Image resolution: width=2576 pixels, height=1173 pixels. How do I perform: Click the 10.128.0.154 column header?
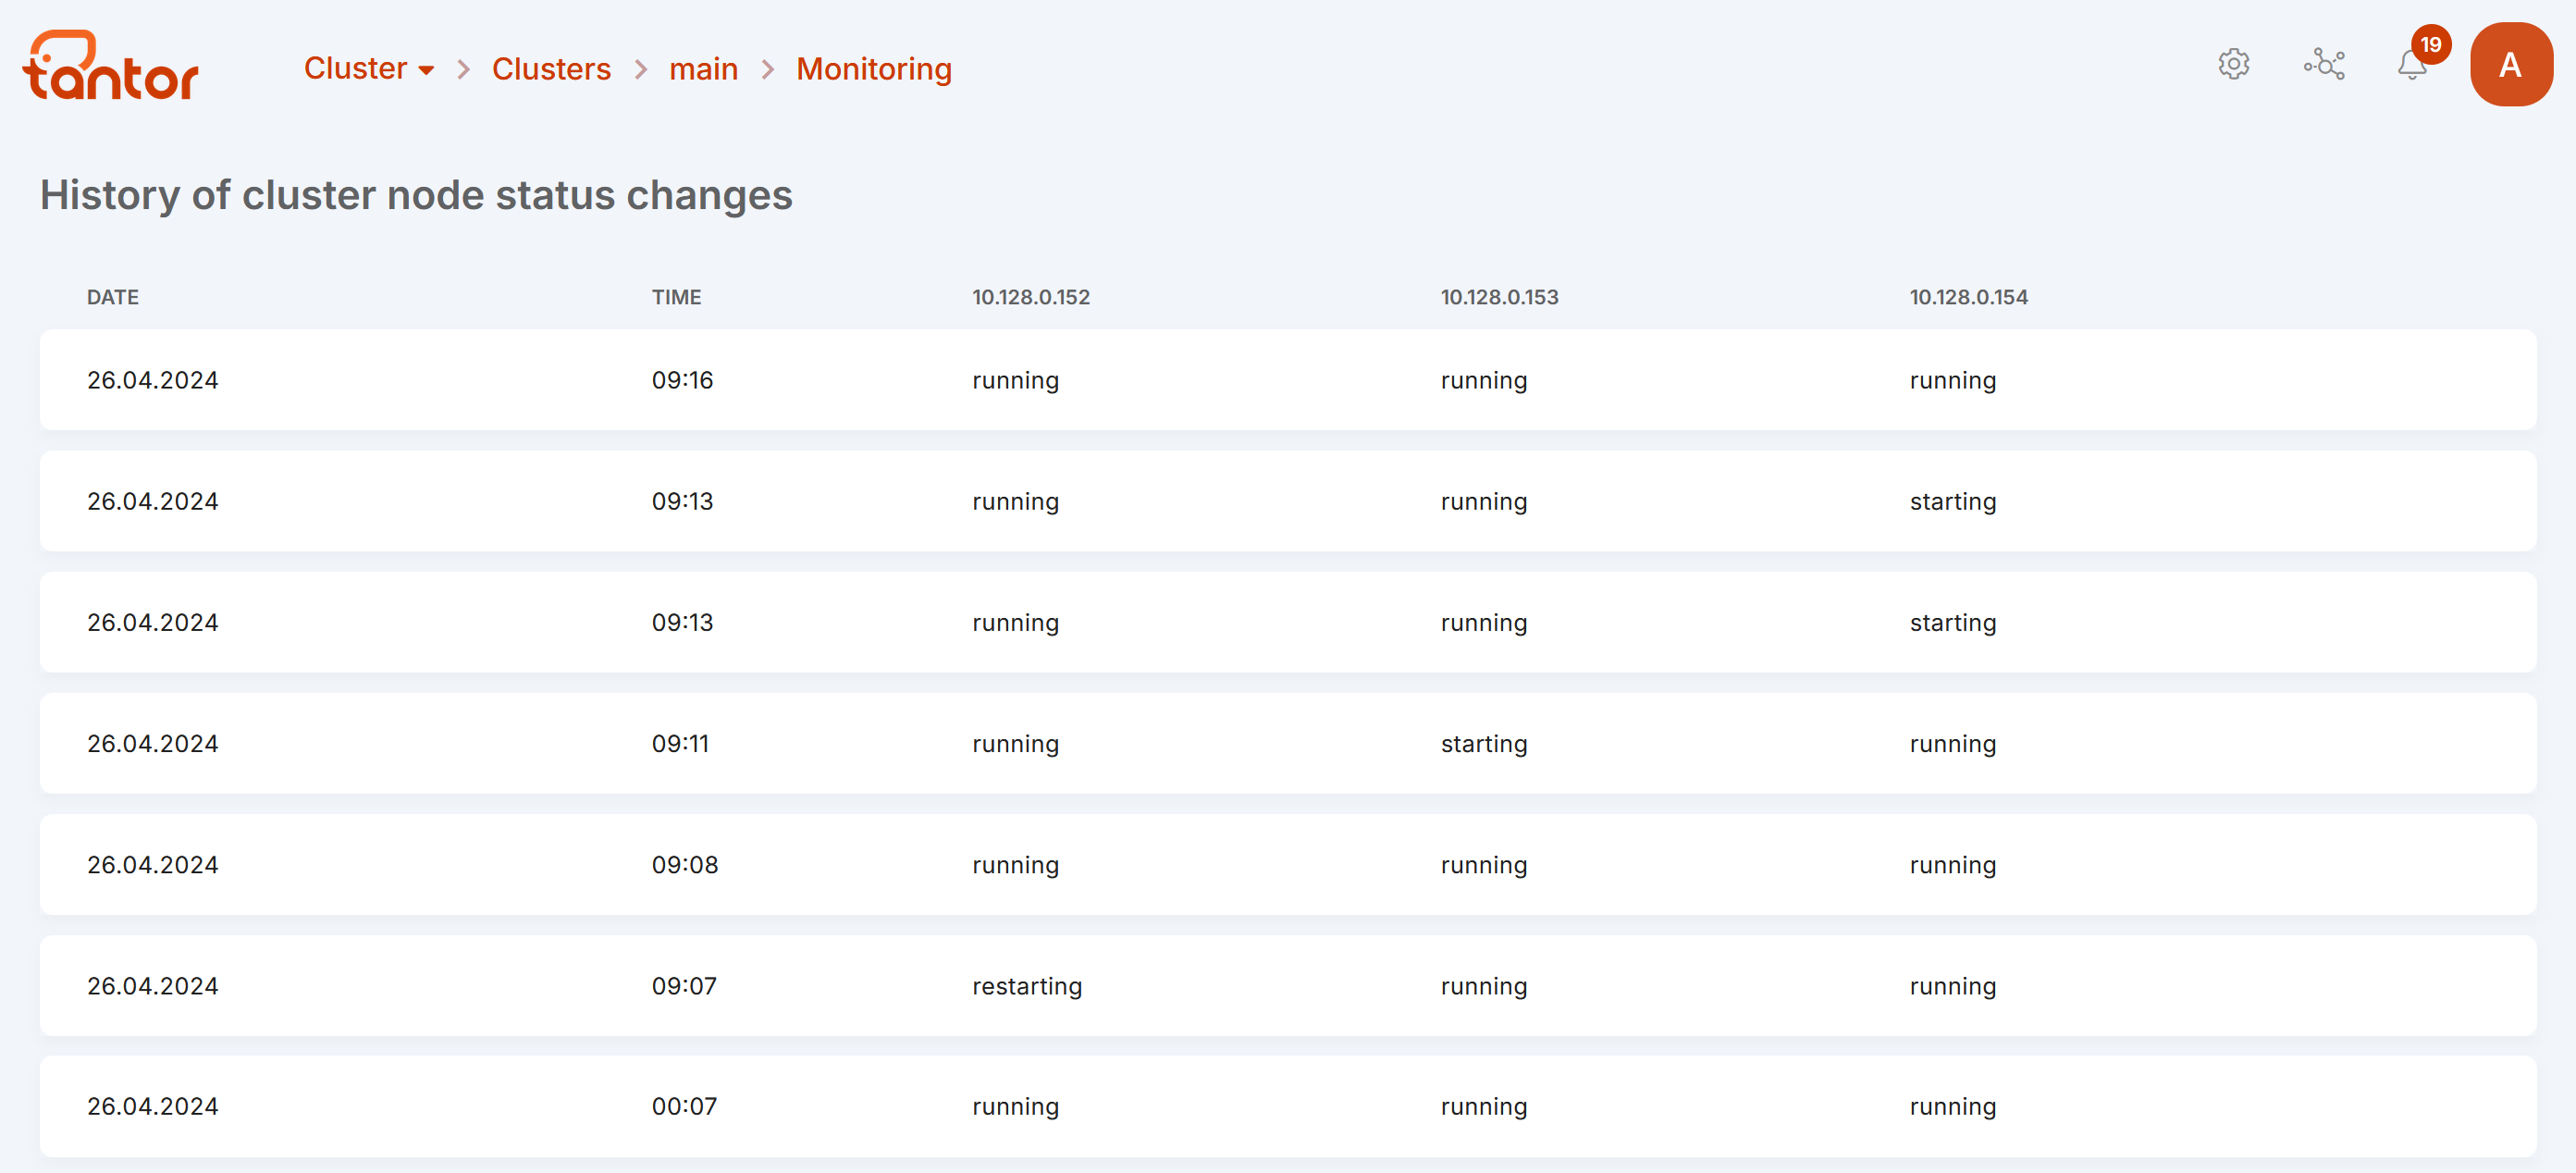[1968, 297]
